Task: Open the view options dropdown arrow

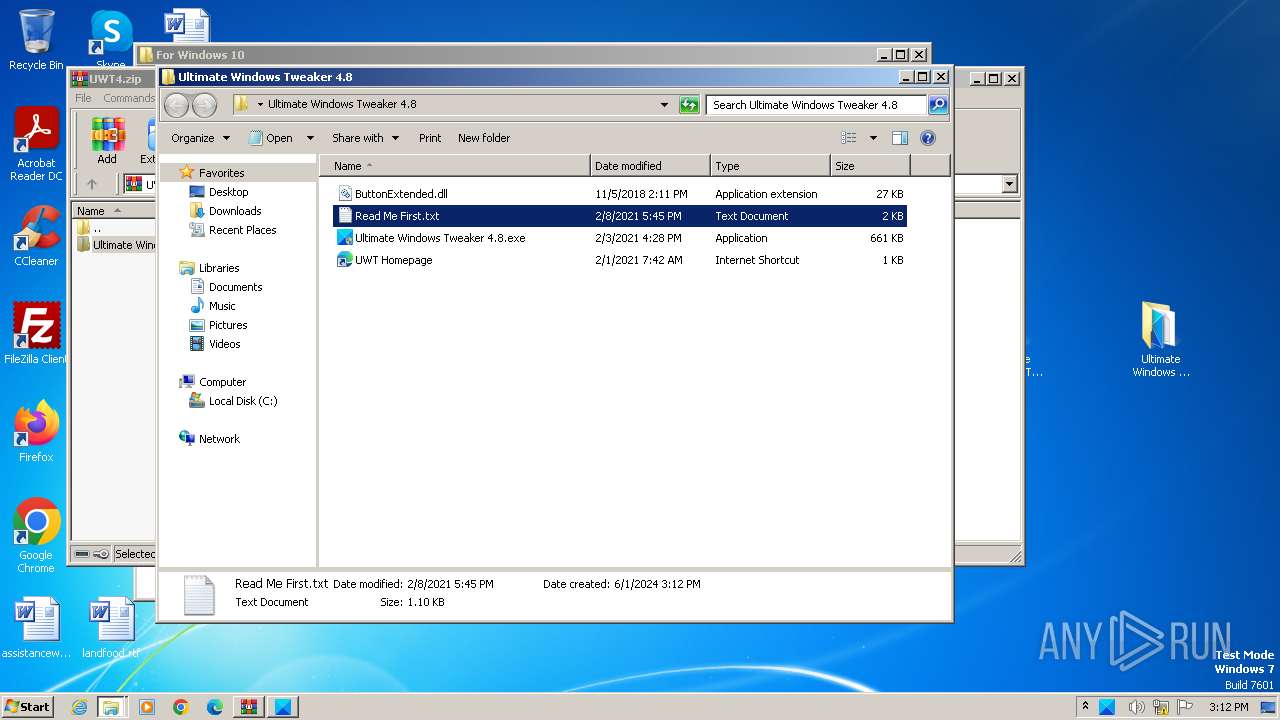Action: click(x=873, y=138)
